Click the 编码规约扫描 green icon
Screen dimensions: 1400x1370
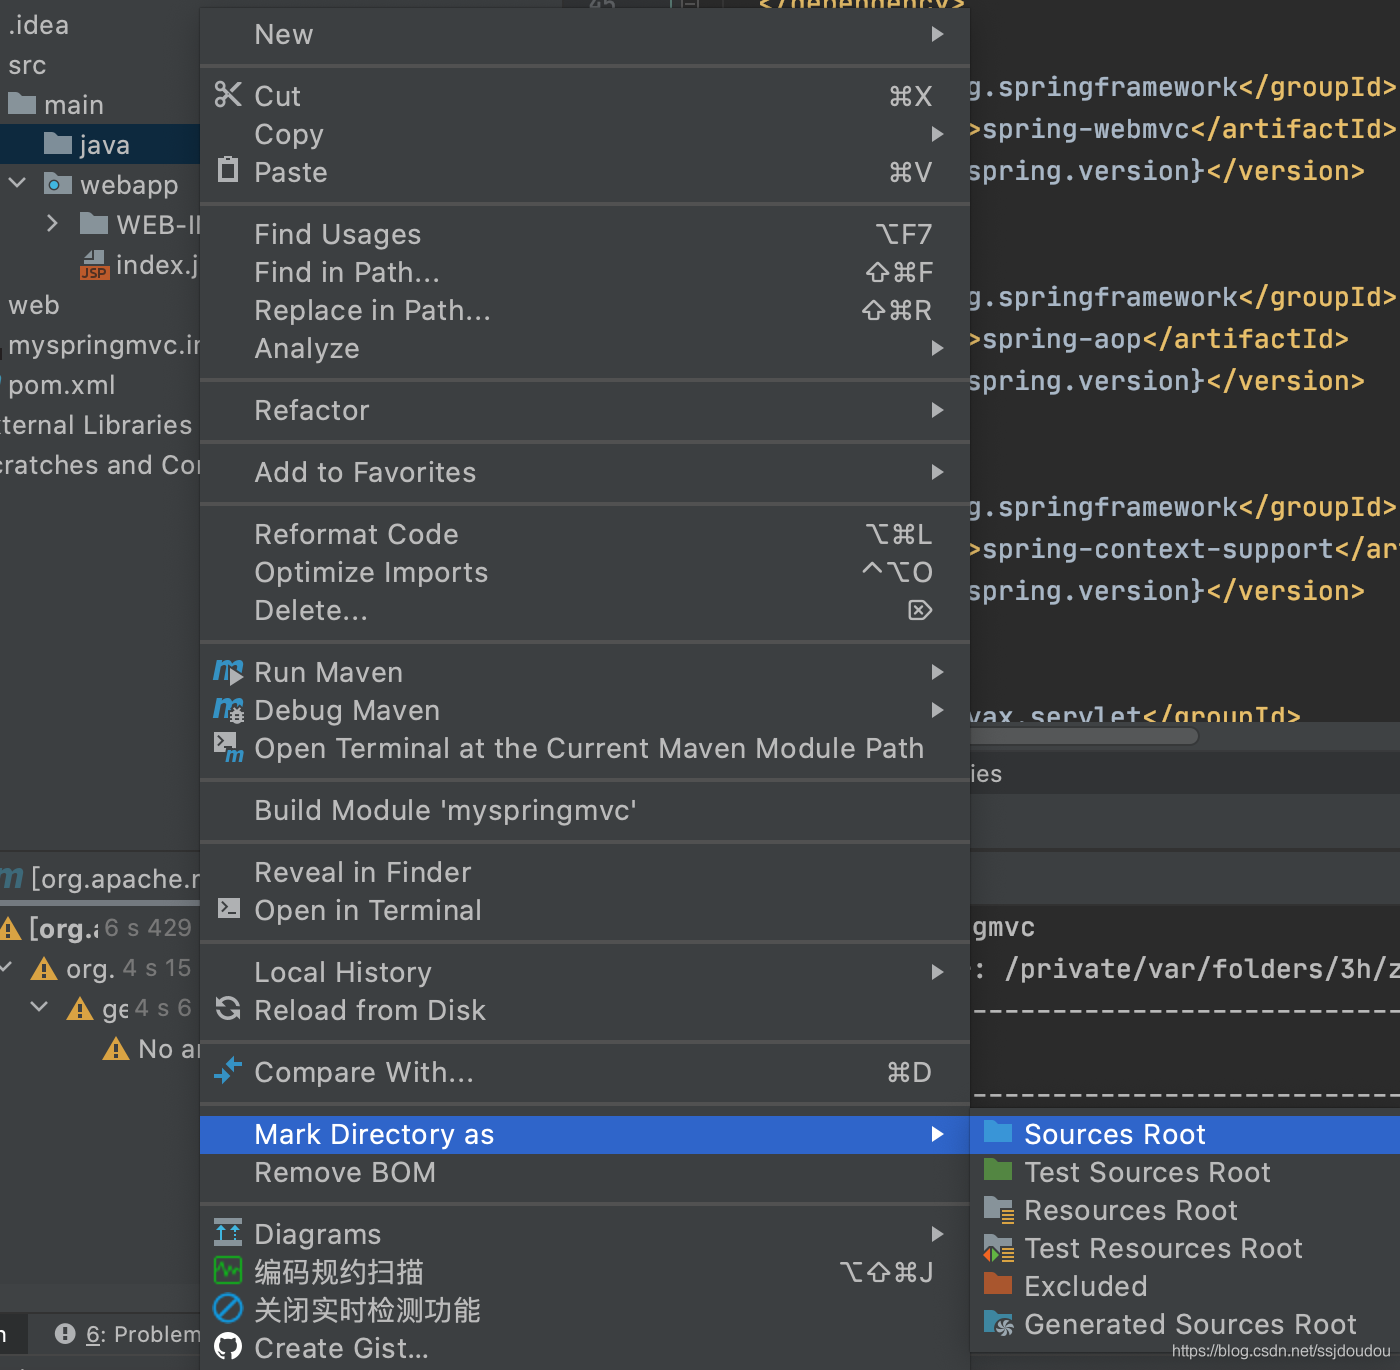pyautogui.click(x=228, y=1270)
